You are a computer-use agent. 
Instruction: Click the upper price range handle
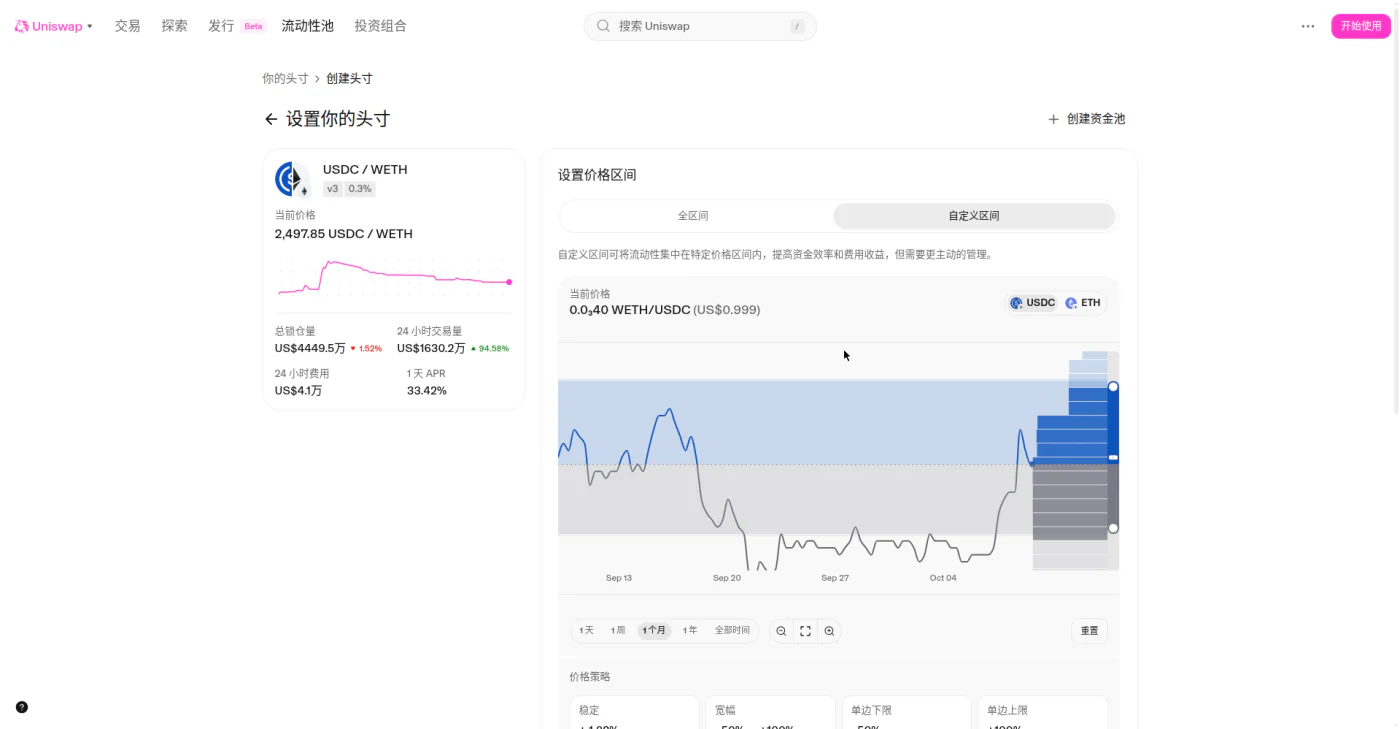click(1113, 387)
